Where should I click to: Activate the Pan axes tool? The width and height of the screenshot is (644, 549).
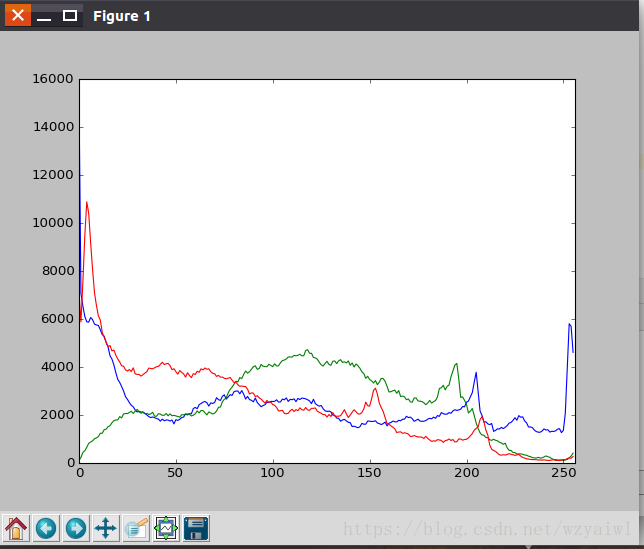106,528
